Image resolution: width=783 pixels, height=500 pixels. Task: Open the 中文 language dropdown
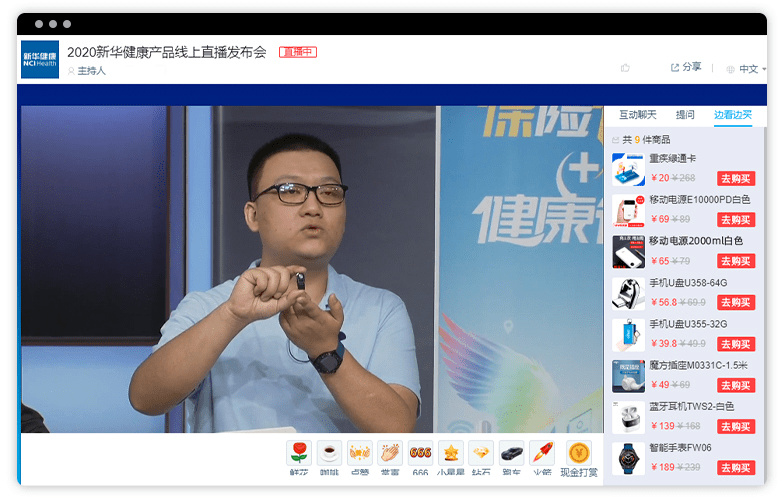(x=746, y=69)
